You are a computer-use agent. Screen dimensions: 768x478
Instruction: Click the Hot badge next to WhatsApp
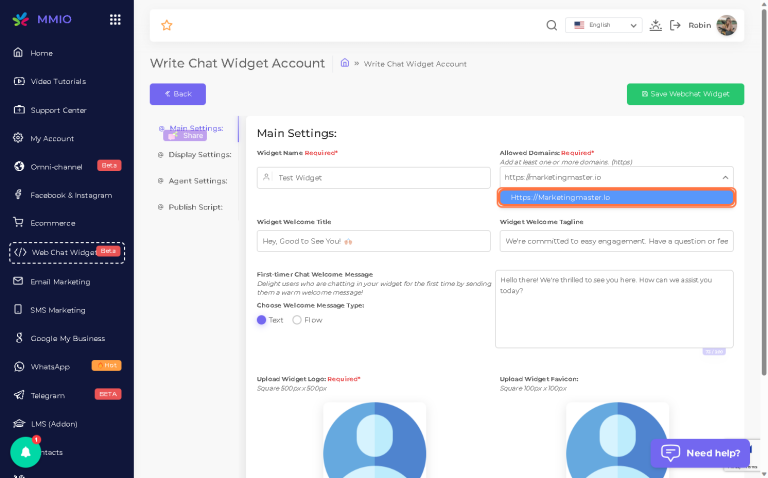coord(106,365)
